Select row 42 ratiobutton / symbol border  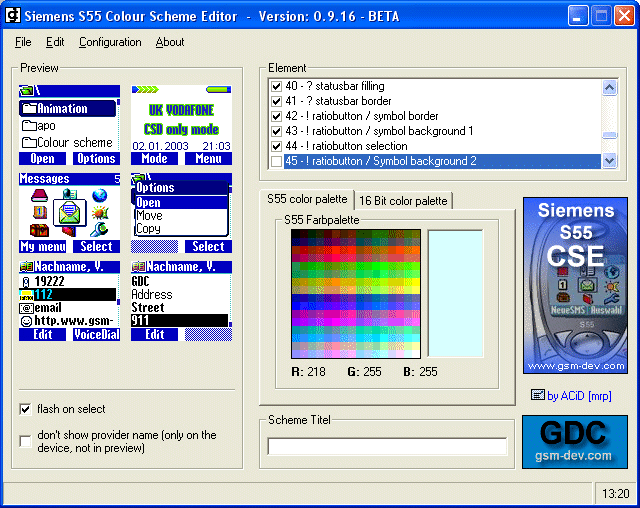click(x=362, y=116)
